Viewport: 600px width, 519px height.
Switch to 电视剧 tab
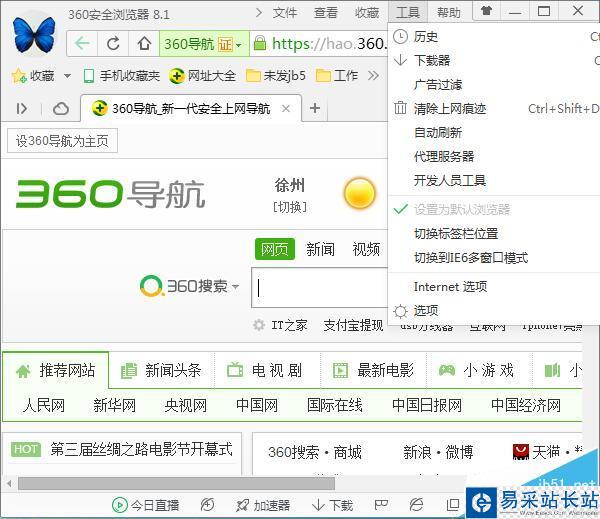(x=266, y=370)
